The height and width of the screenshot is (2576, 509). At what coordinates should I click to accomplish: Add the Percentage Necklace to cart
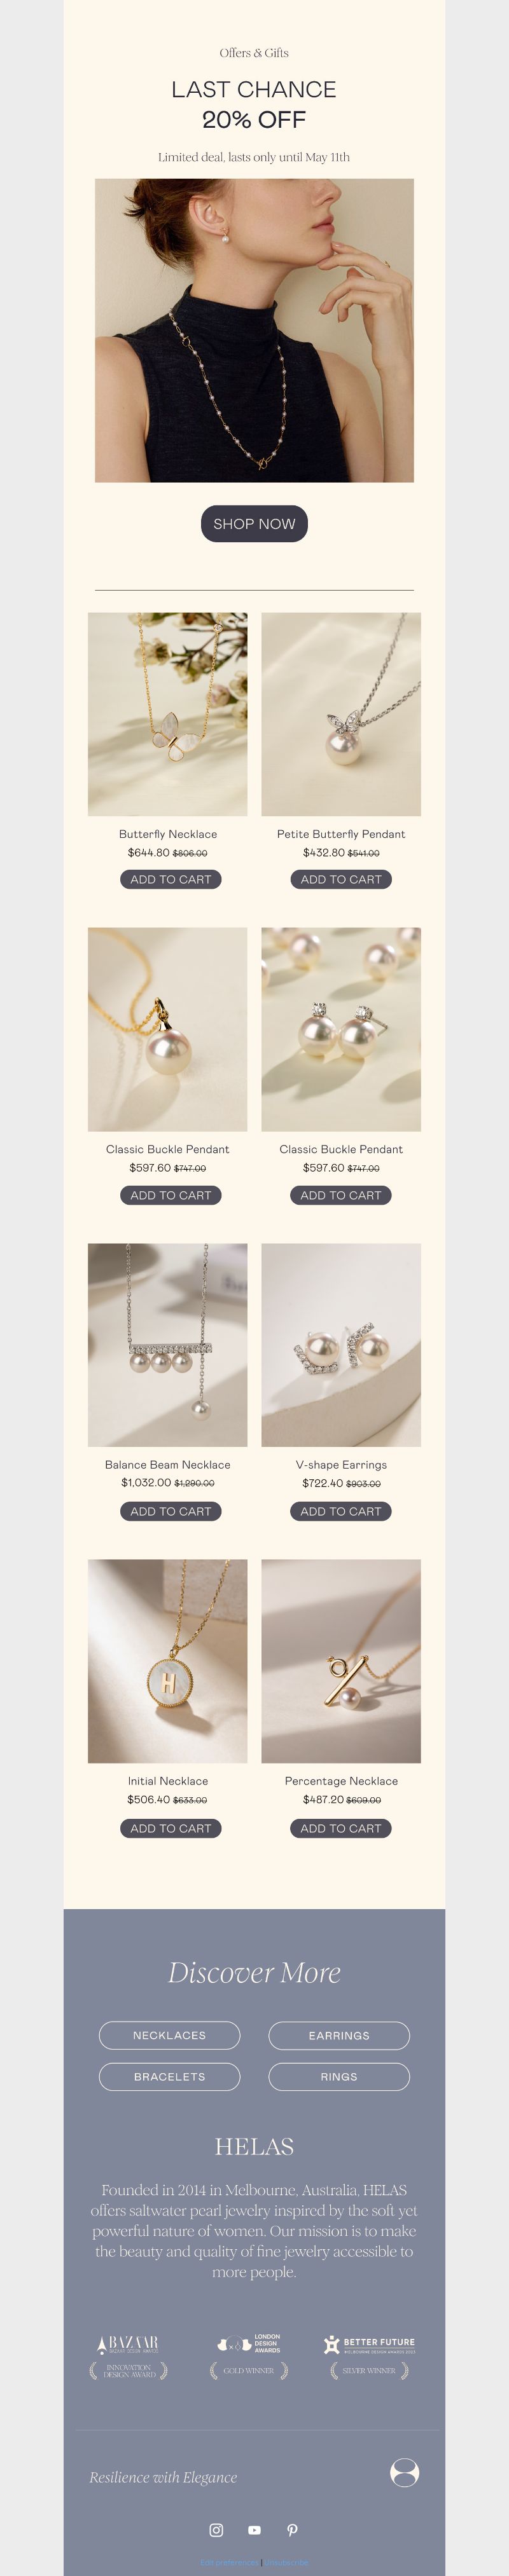341,1827
